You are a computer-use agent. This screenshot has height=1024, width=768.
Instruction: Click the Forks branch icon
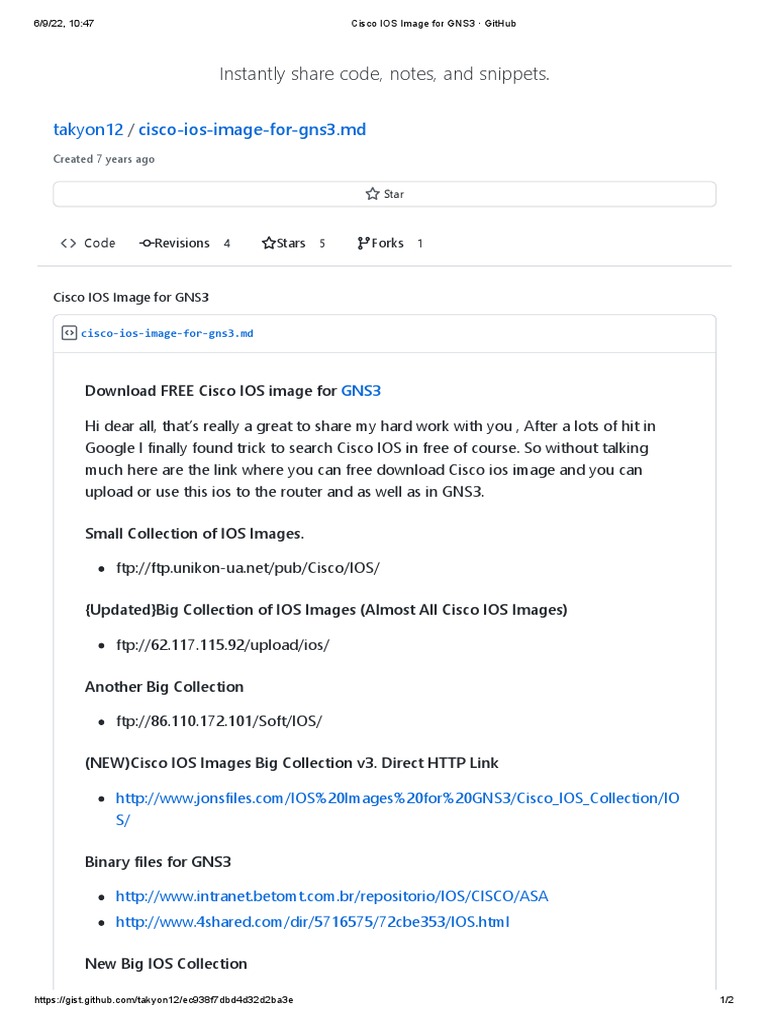coord(363,243)
